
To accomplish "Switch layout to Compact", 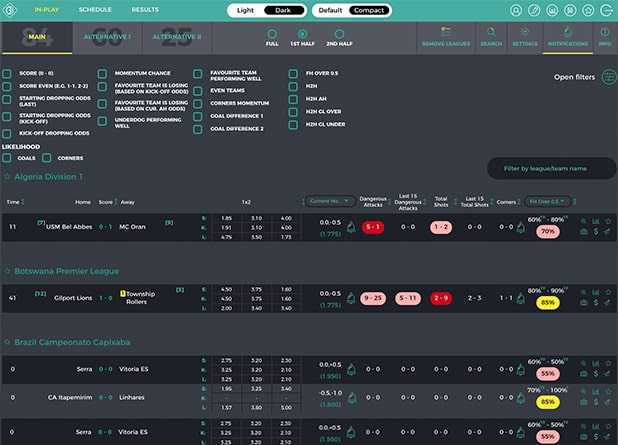I will click(369, 10).
